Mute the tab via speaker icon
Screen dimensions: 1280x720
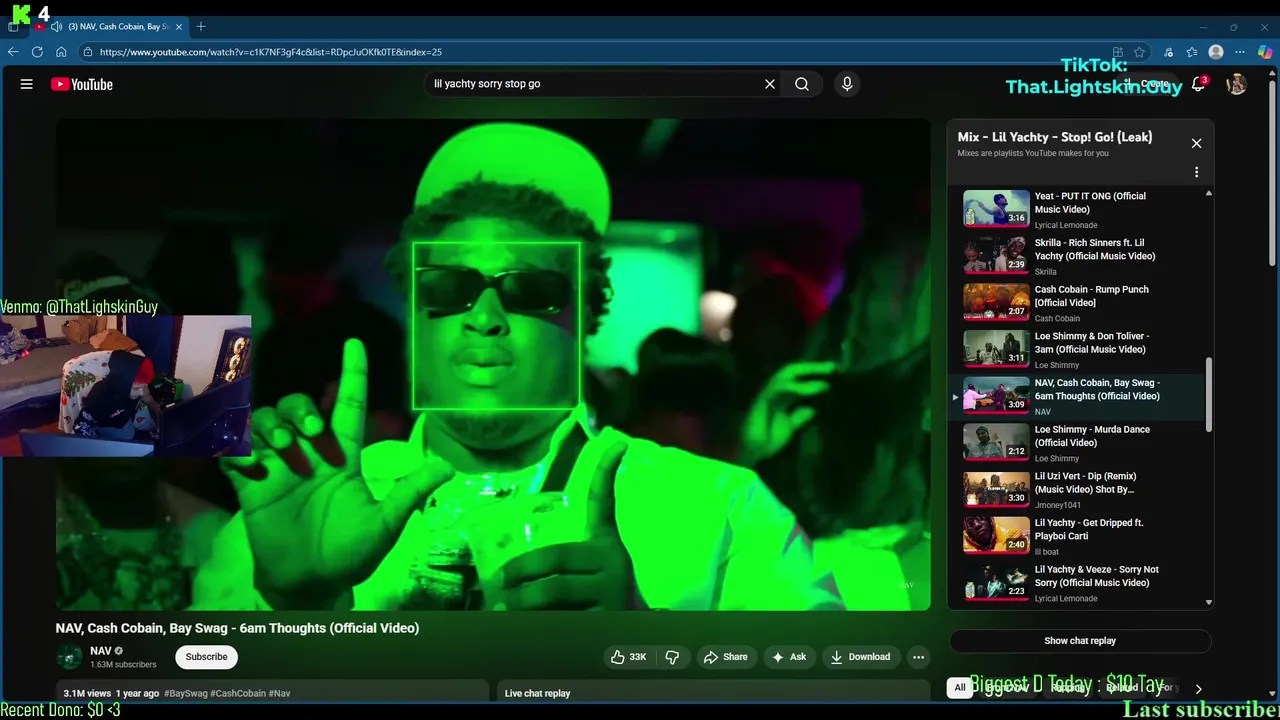56,26
